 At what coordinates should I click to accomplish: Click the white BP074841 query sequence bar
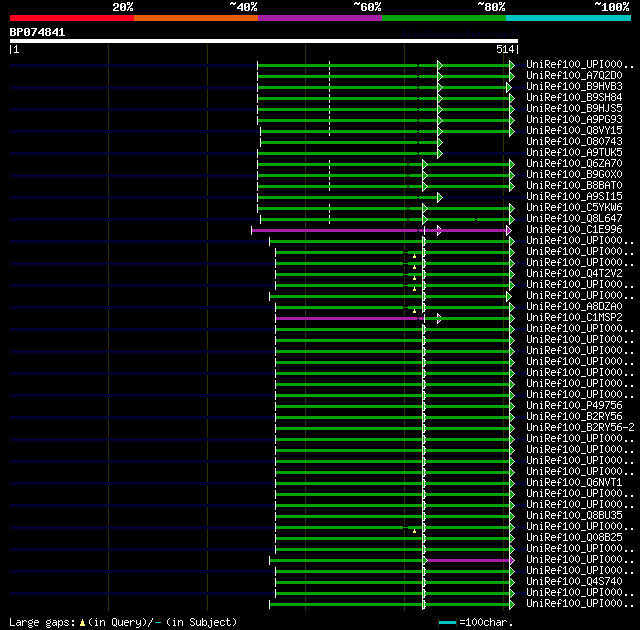click(x=264, y=41)
